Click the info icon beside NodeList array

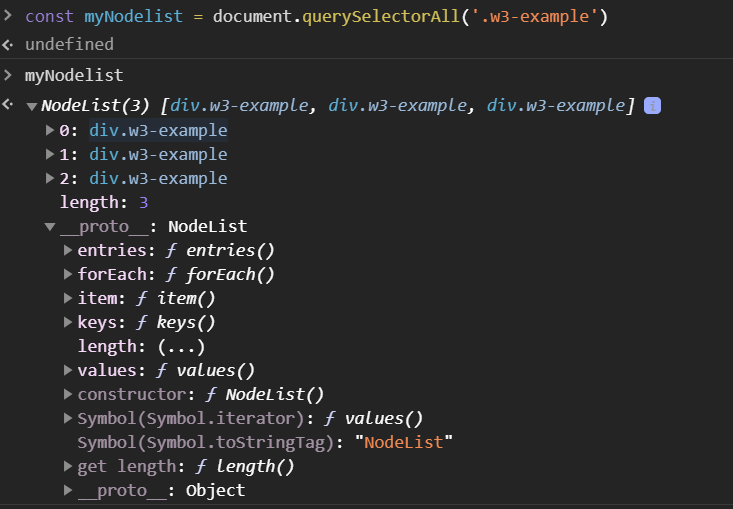point(652,106)
